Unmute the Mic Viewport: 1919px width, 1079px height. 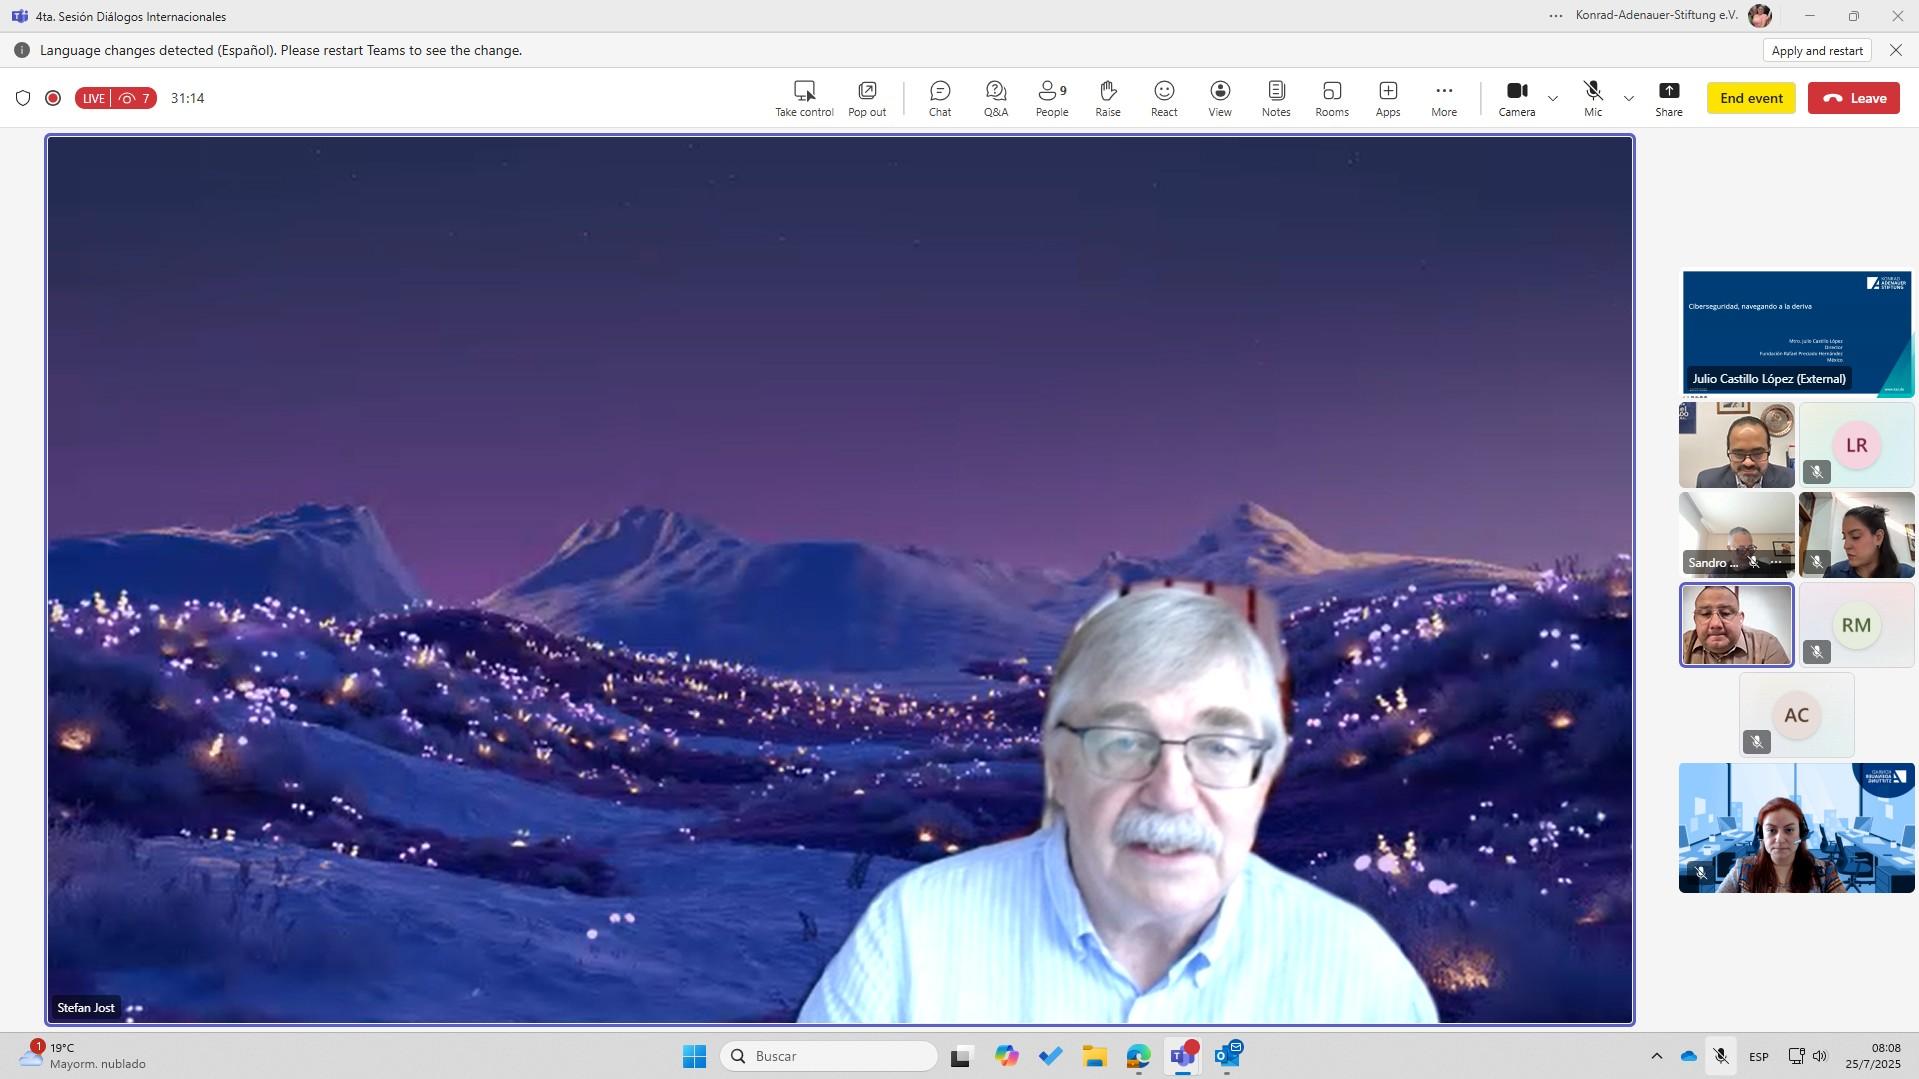1592,98
